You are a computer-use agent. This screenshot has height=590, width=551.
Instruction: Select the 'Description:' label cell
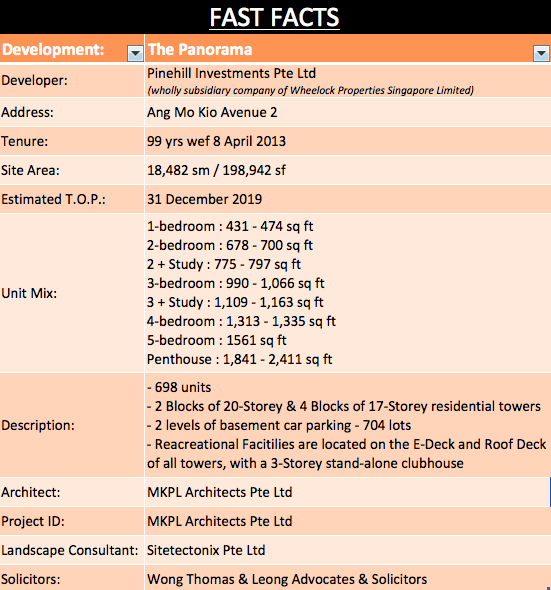coord(72,425)
